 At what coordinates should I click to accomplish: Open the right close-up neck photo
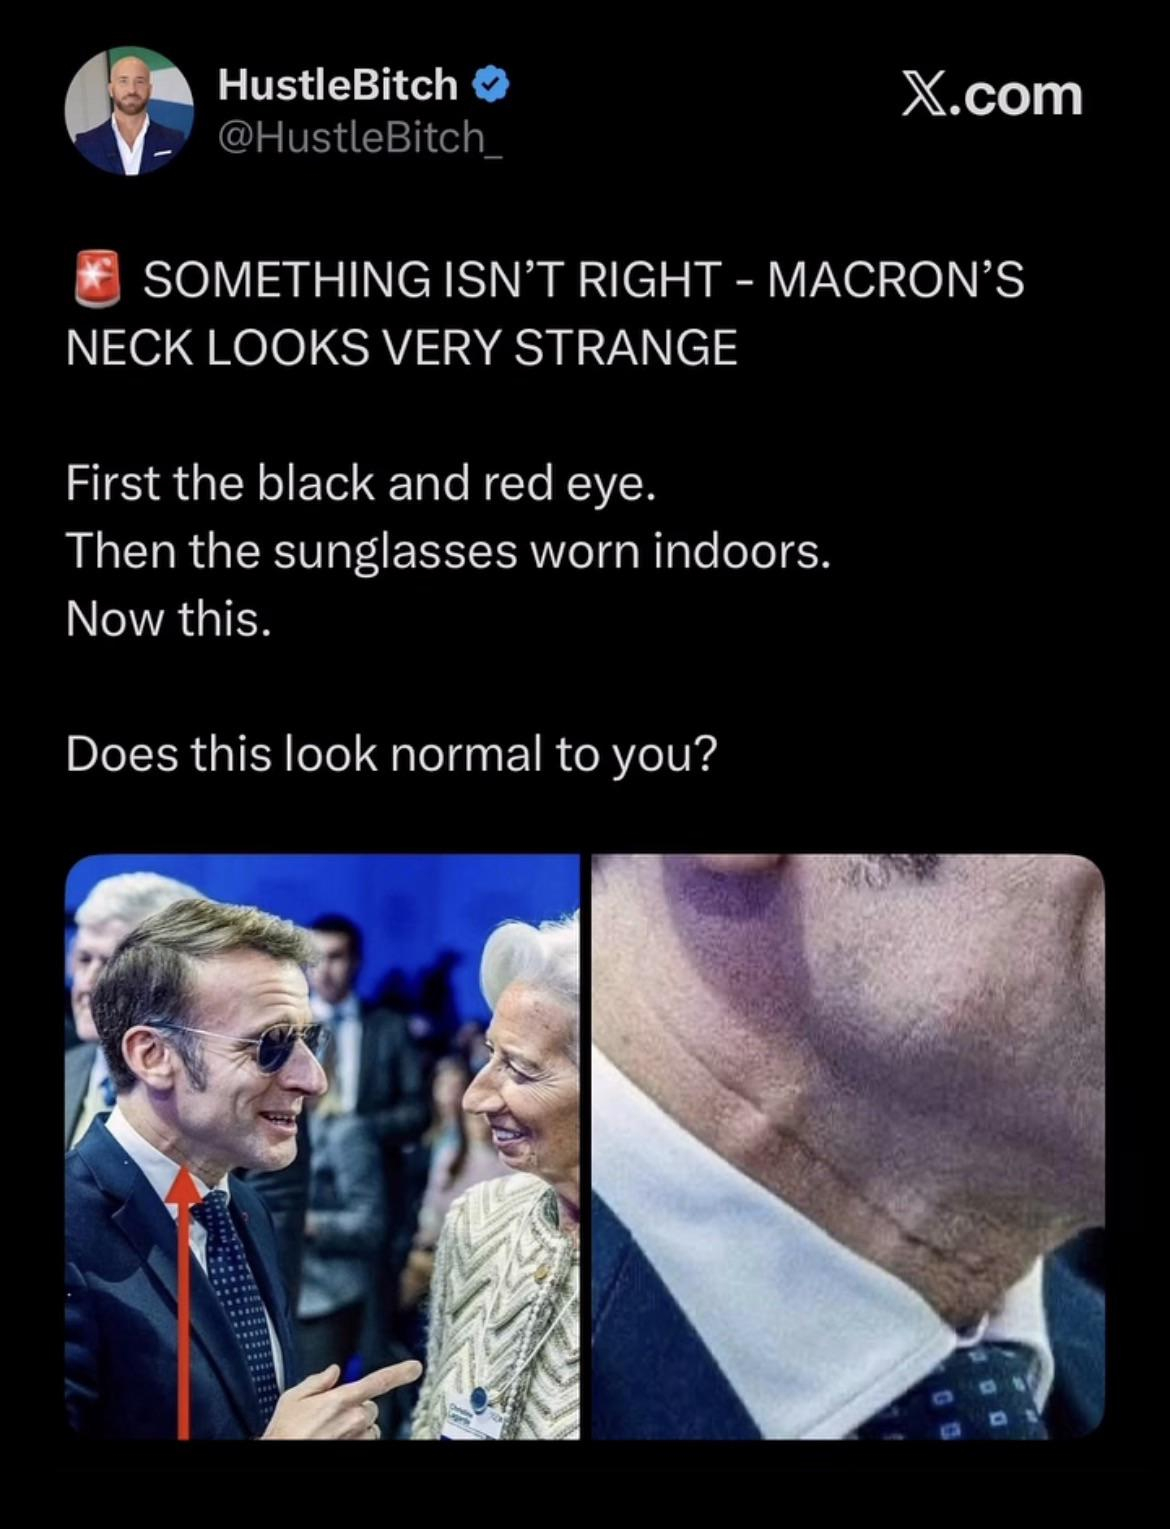click(848, 1146)
